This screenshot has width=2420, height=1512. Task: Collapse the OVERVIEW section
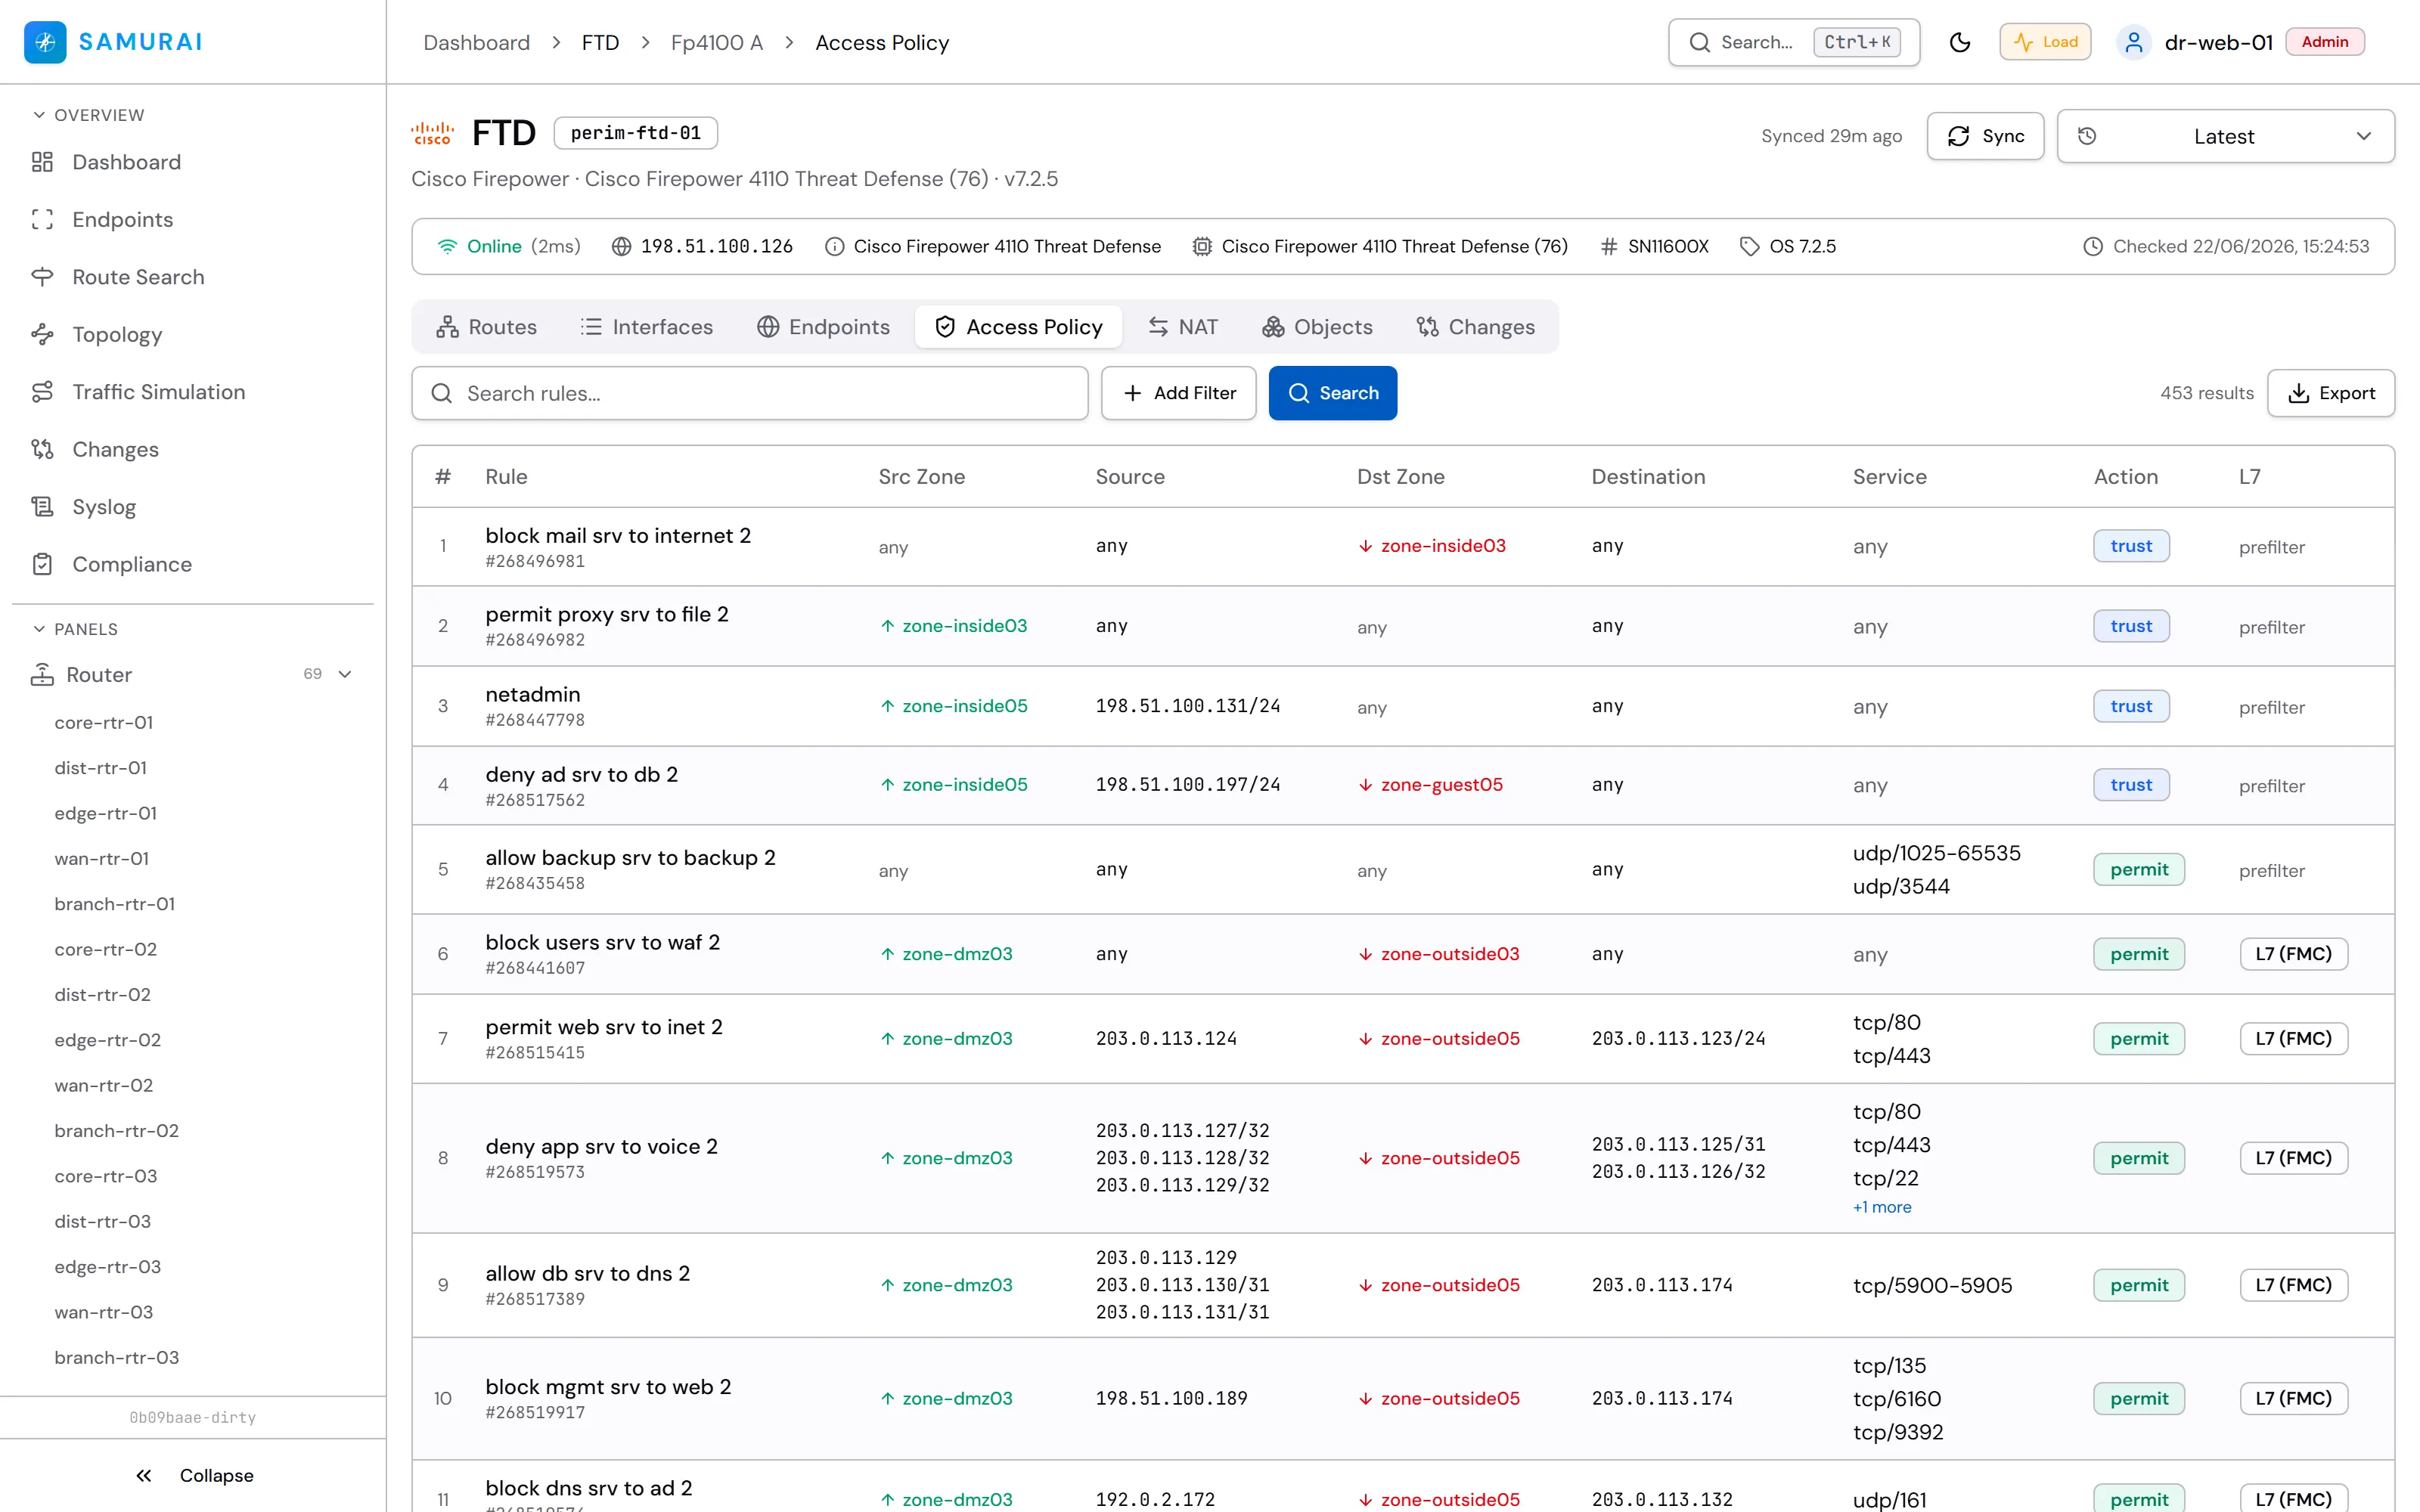(89, 115)
